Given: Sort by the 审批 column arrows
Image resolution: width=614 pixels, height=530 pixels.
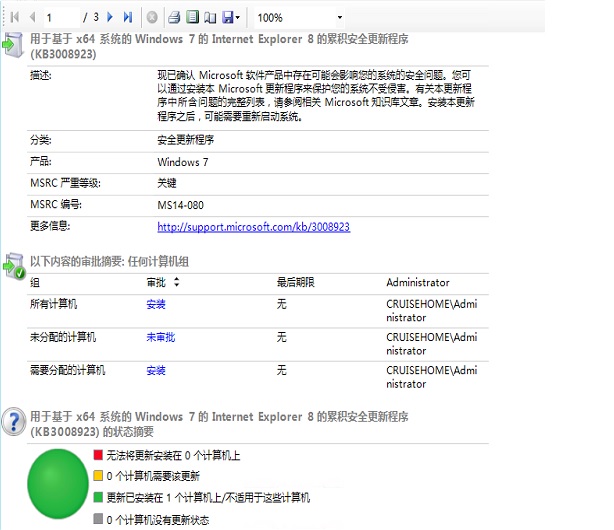Looking at the screenshot, I should pyautogui.click(x=177, y=282).
